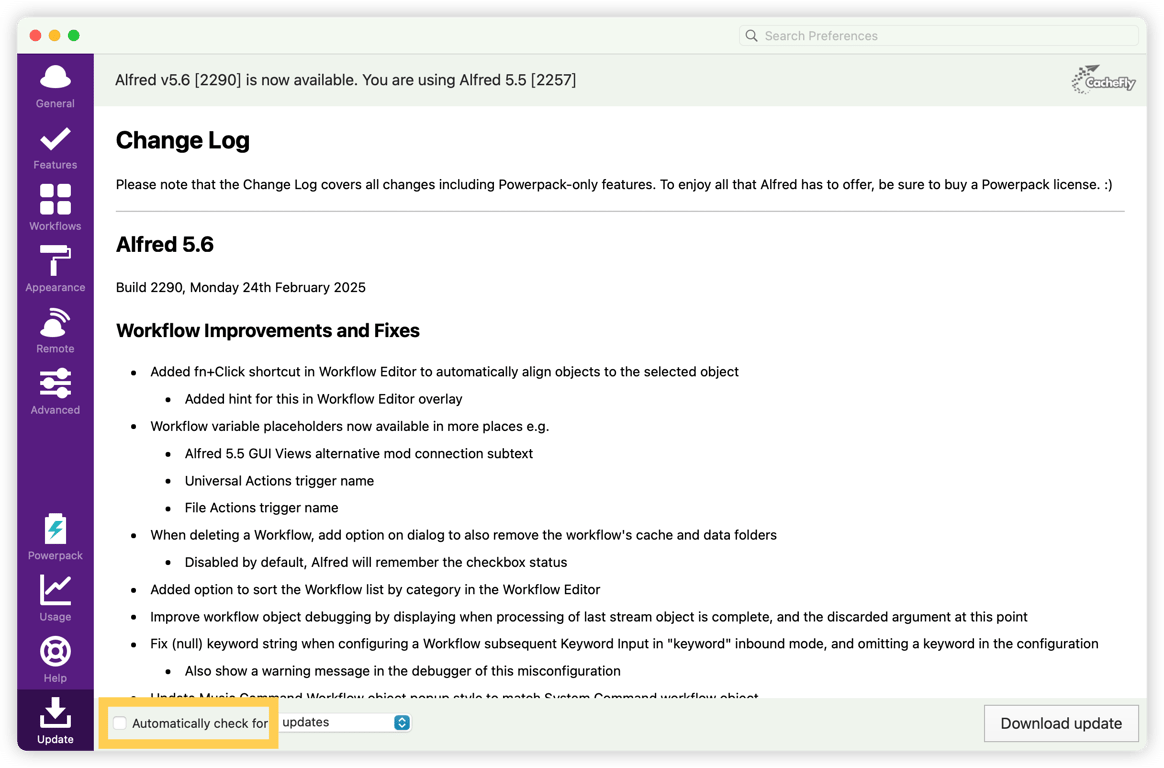This screenshot has height=768, width=1164.
Task: Enable Automatically check for updates checkbox
Action: [x=120, y=723]
